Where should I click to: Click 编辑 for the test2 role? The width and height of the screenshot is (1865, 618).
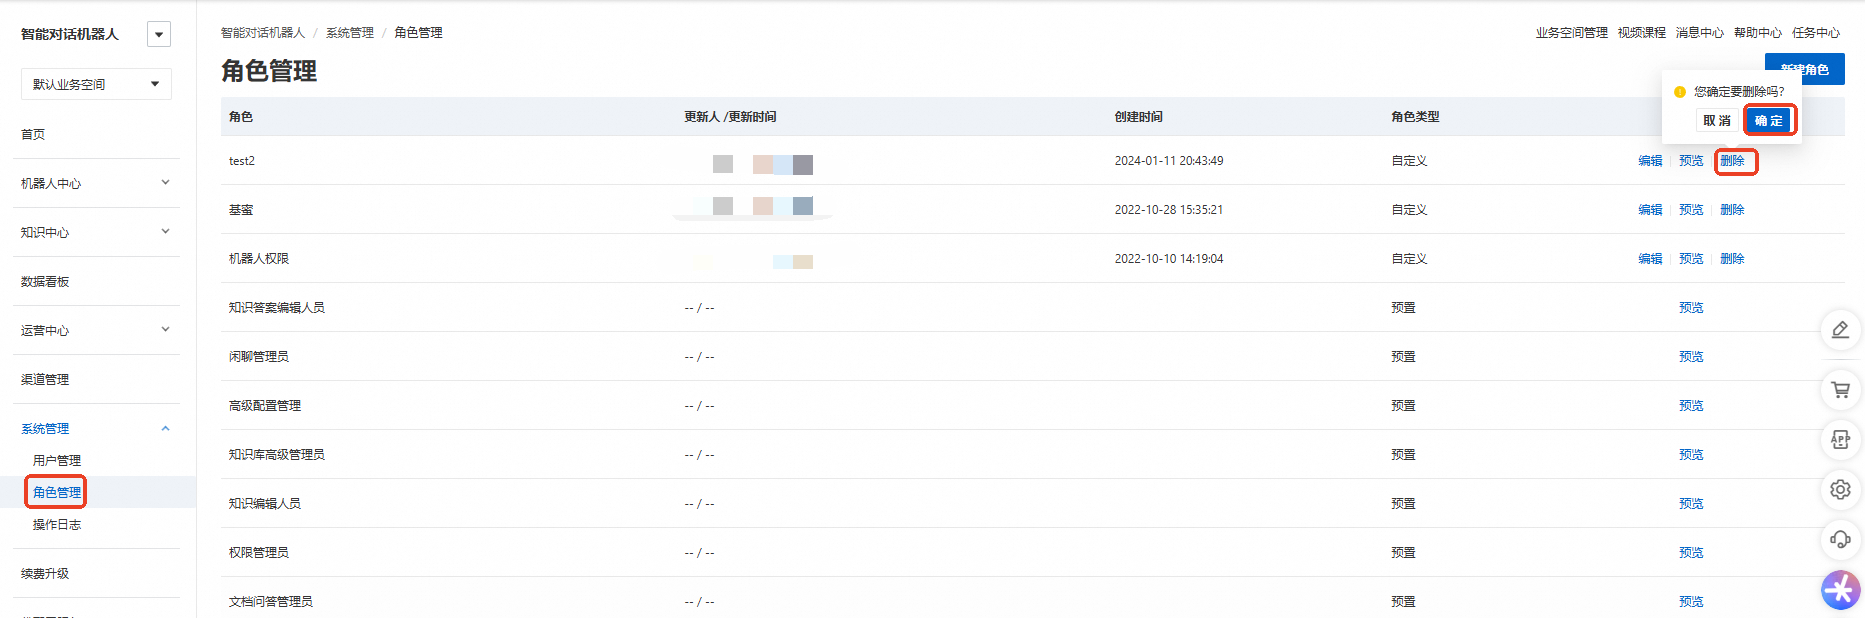click(x=1650, y=161)
